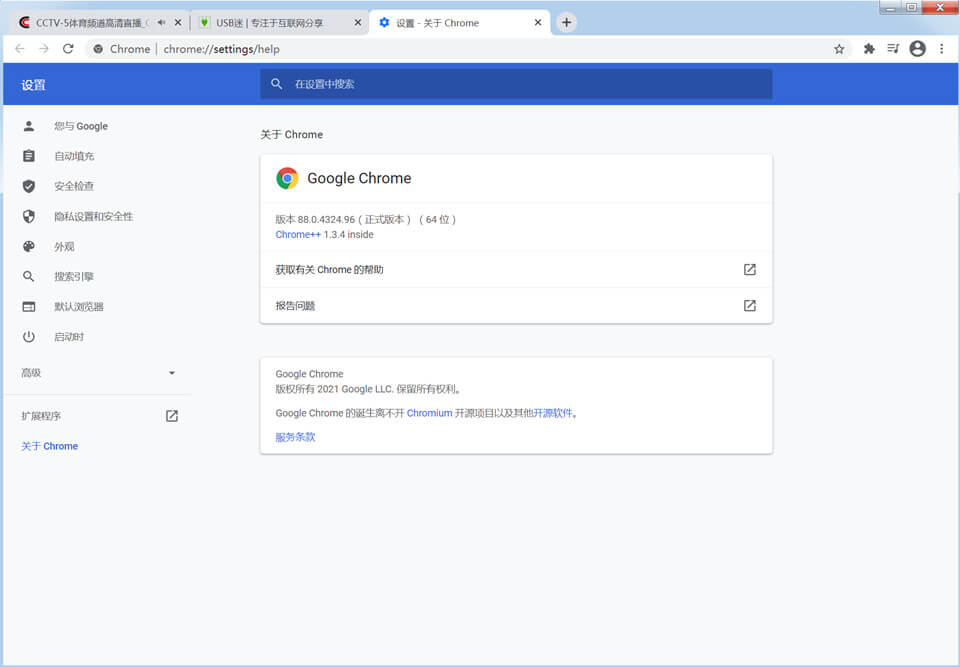960x667 pixels.
Task: Click copyright text 版权所有 2021 Google LLC
Action: click(334, 389)
